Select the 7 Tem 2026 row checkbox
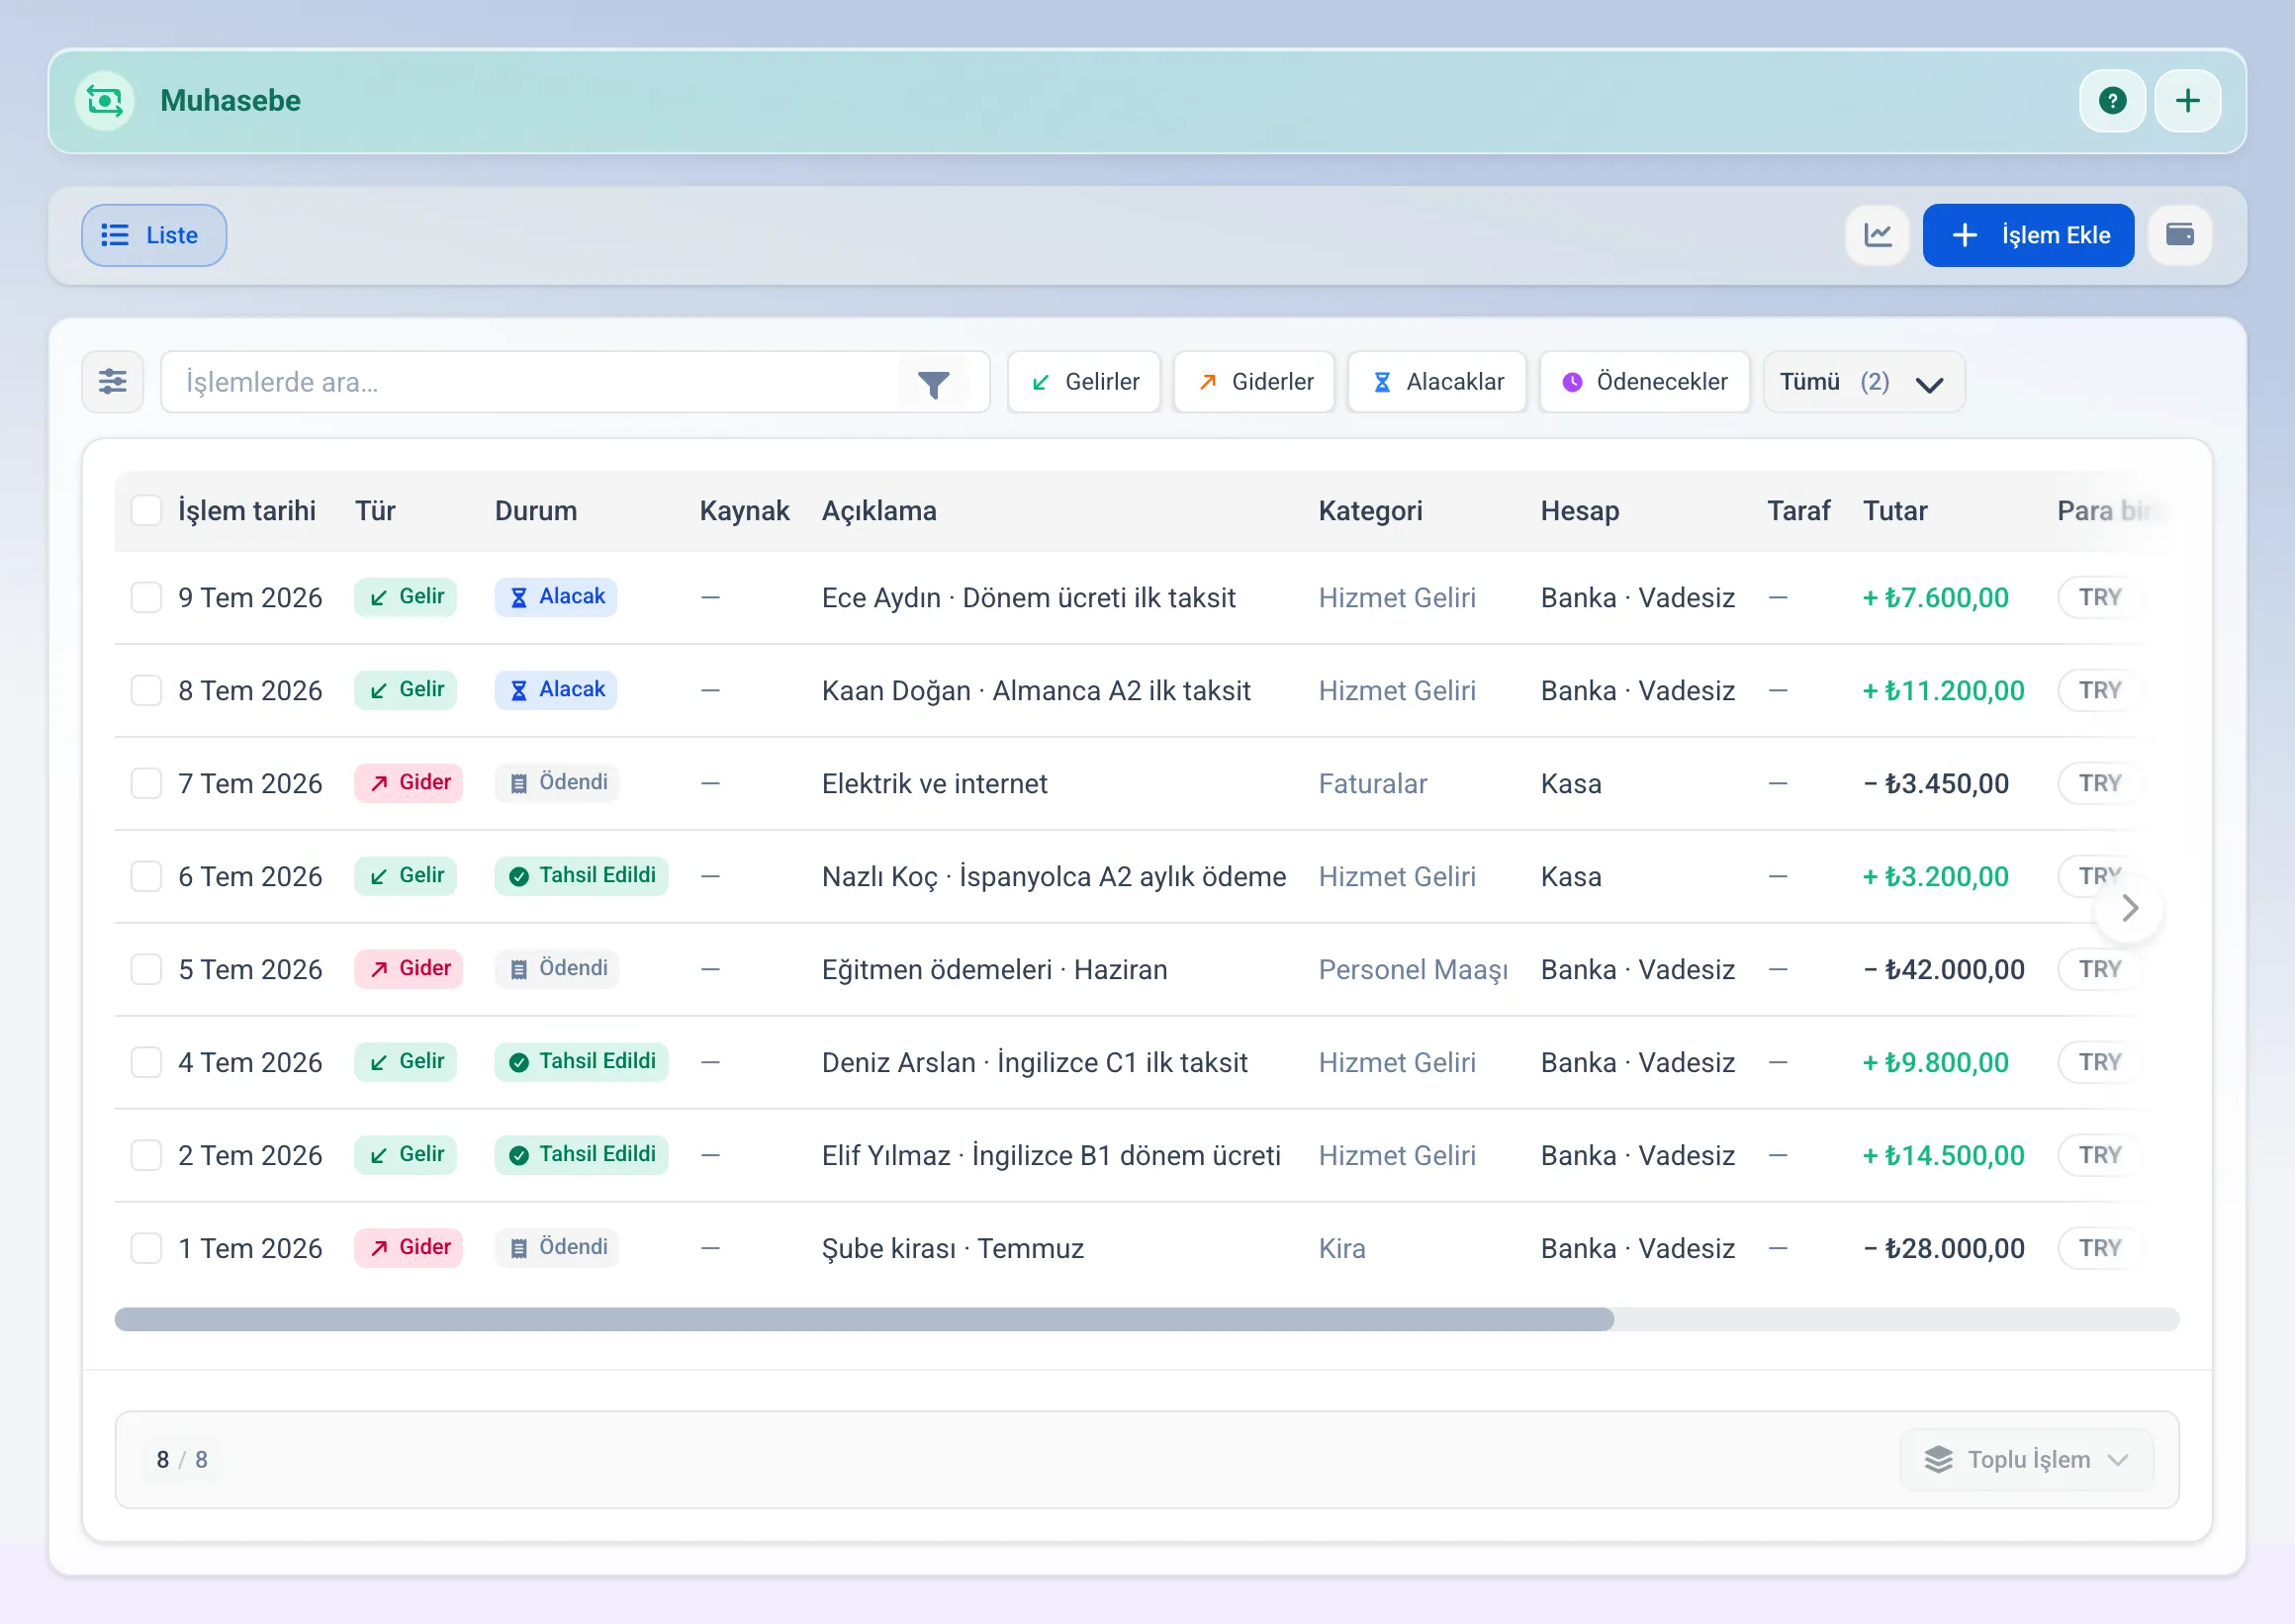The width and height of the screenshot is (2295, 1624). [147, 784]
